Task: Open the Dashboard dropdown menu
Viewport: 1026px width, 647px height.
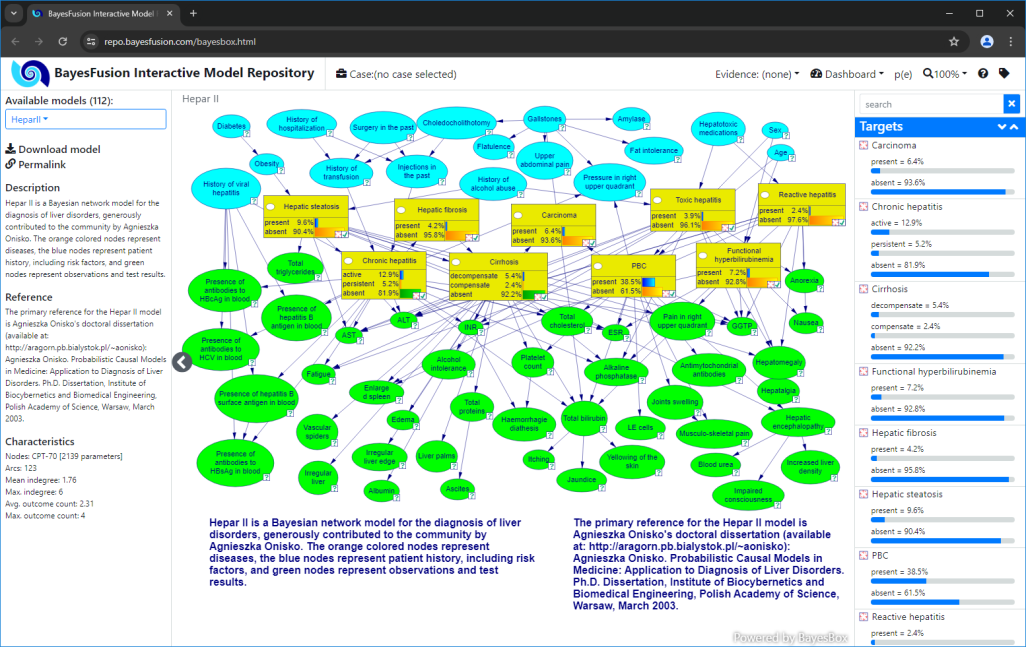Action: coord(847,74)
